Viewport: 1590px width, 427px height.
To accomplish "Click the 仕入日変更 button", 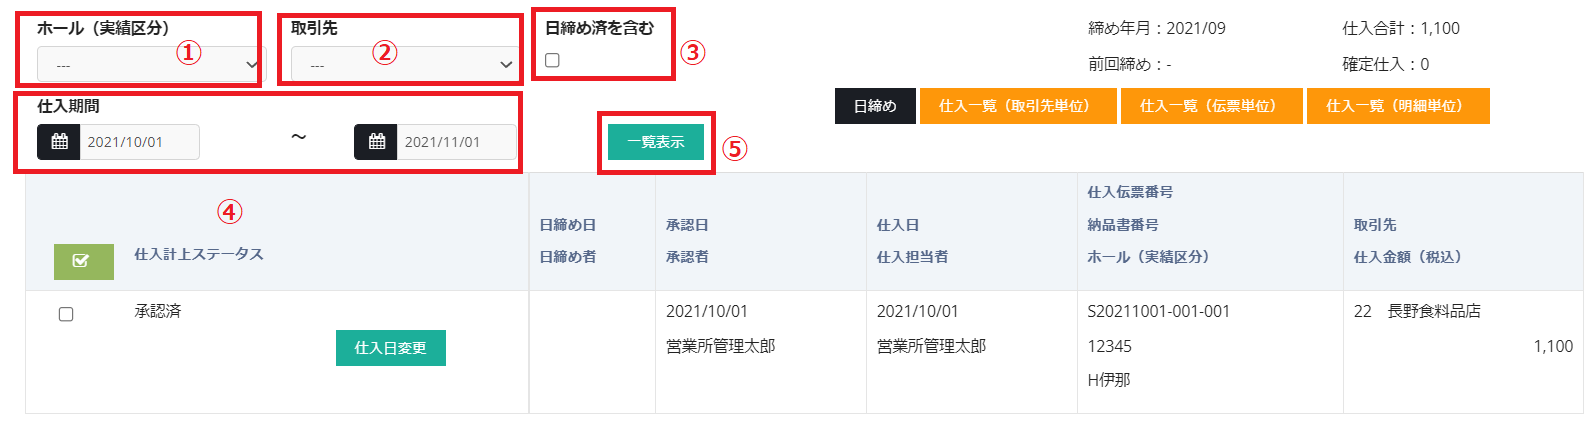I will tap(390, 348).
